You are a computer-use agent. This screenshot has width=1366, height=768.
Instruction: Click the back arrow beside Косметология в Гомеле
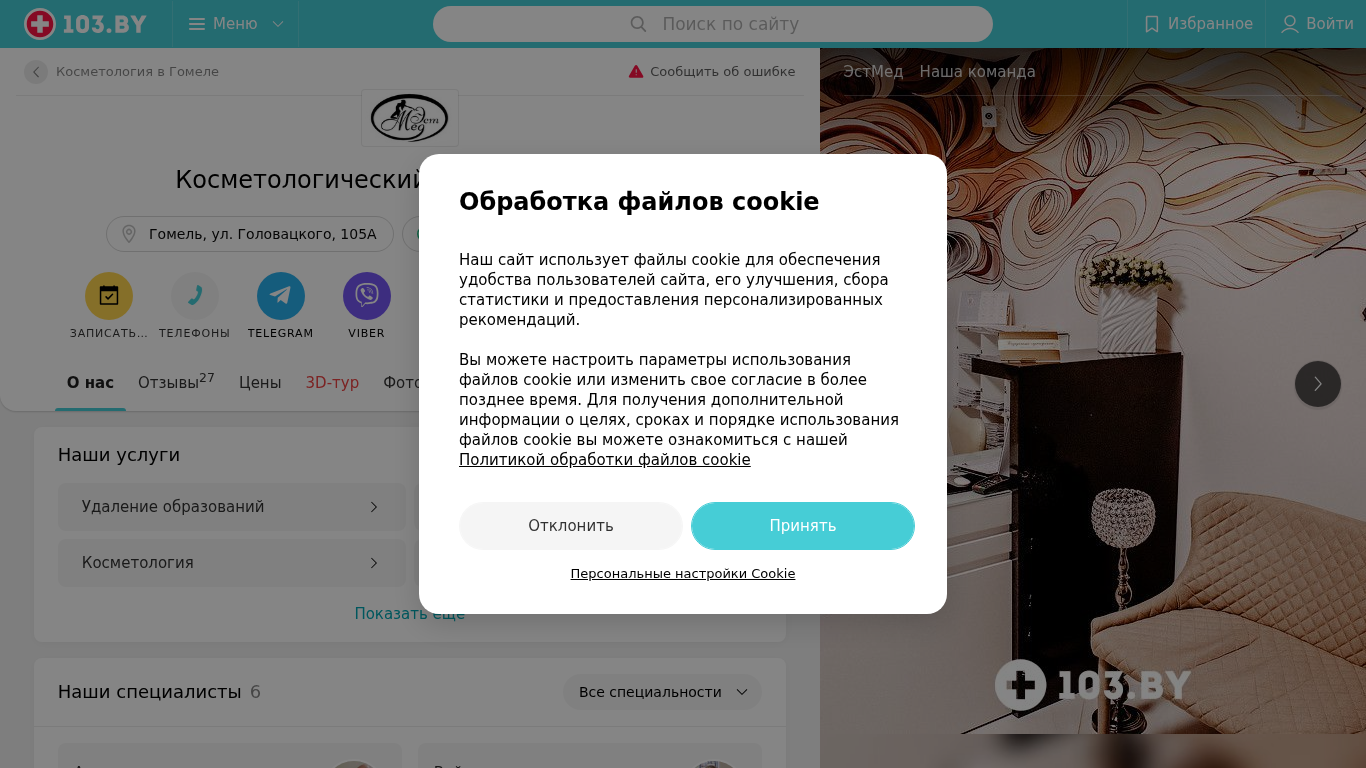(36, 72)
